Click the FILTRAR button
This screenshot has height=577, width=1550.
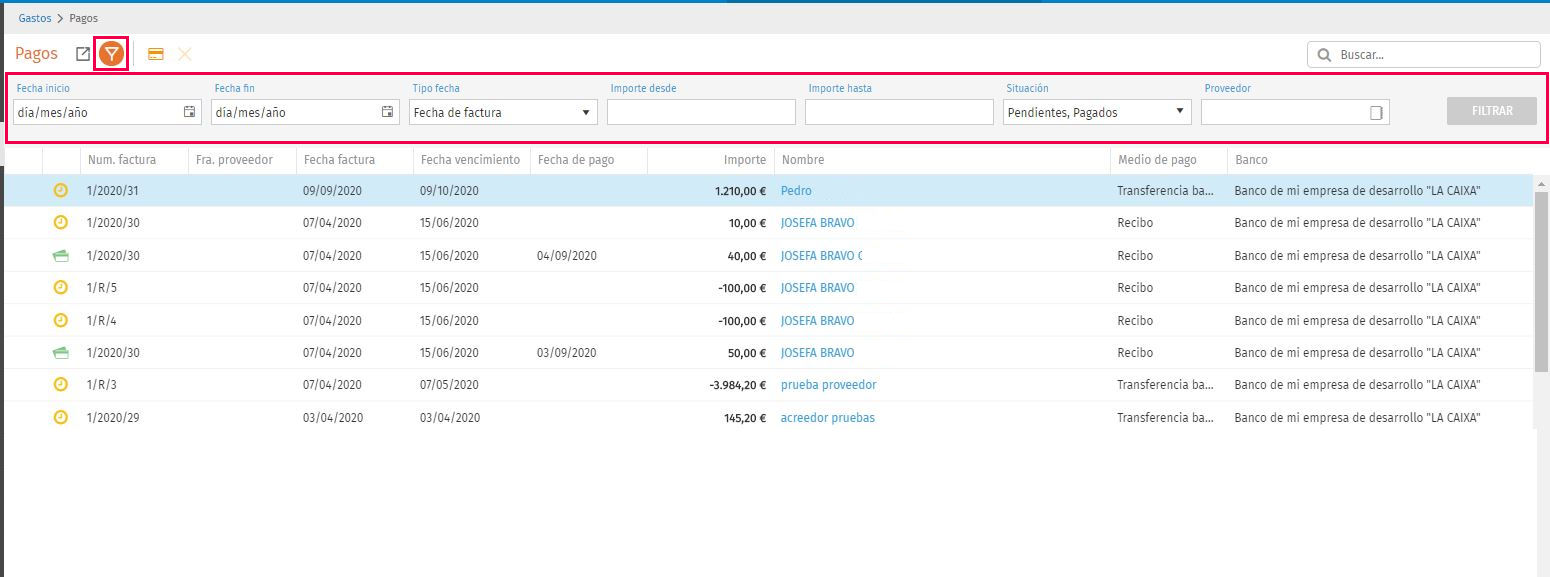(x=1491, y=111)
